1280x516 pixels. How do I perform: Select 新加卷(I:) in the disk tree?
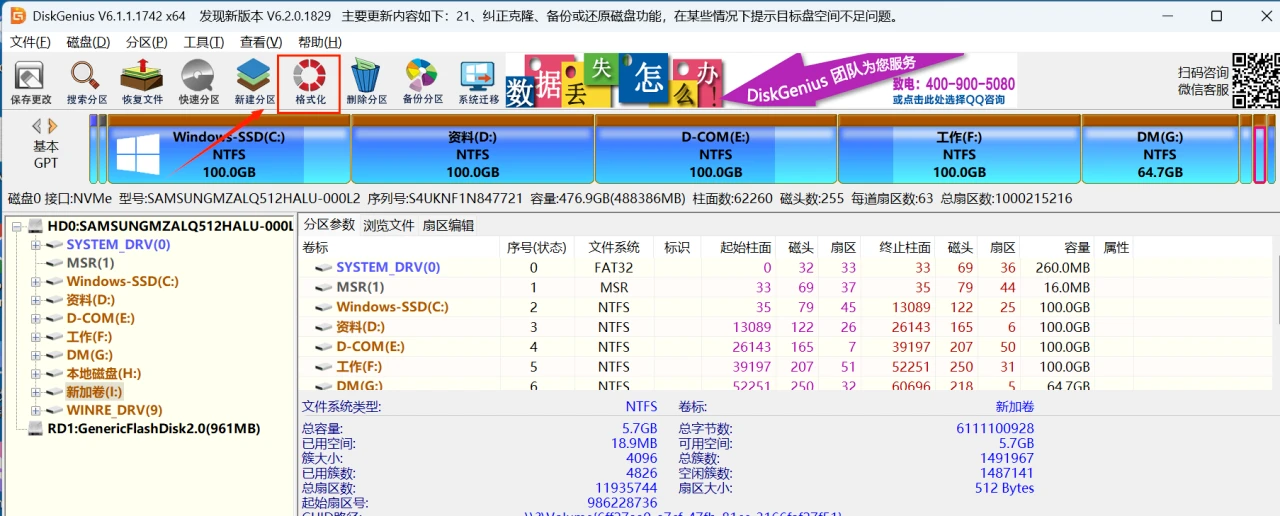[94, 392]
